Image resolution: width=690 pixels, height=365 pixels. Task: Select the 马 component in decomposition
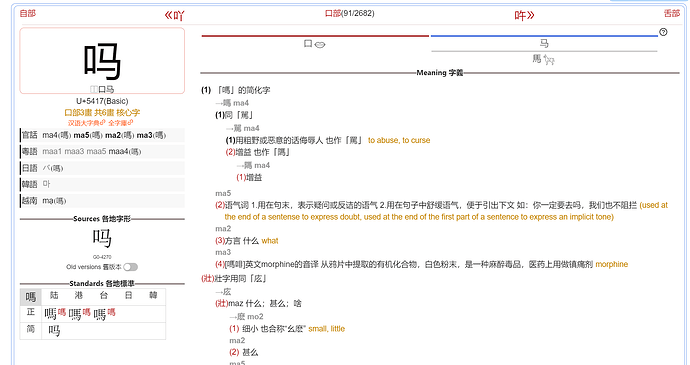[544, 43]
